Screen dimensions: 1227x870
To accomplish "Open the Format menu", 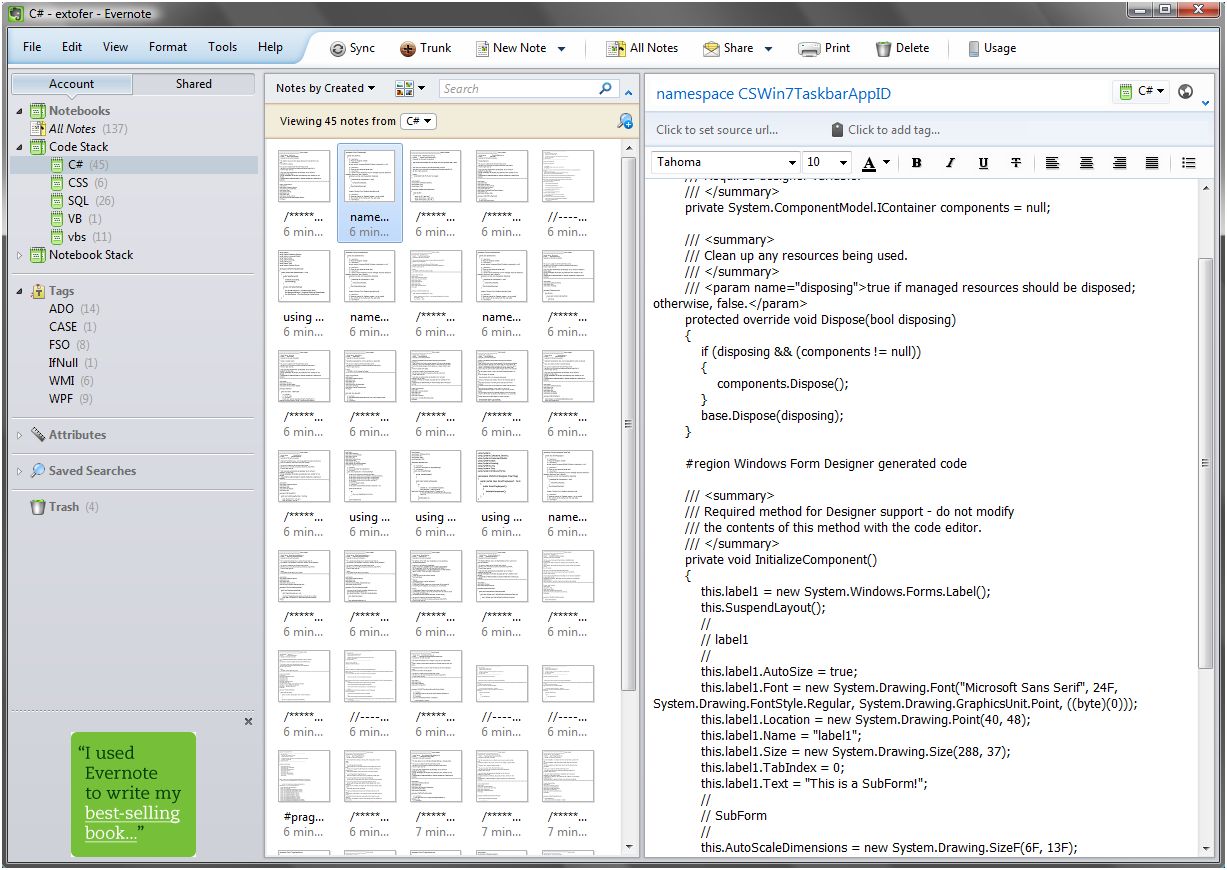I will 167,46.
